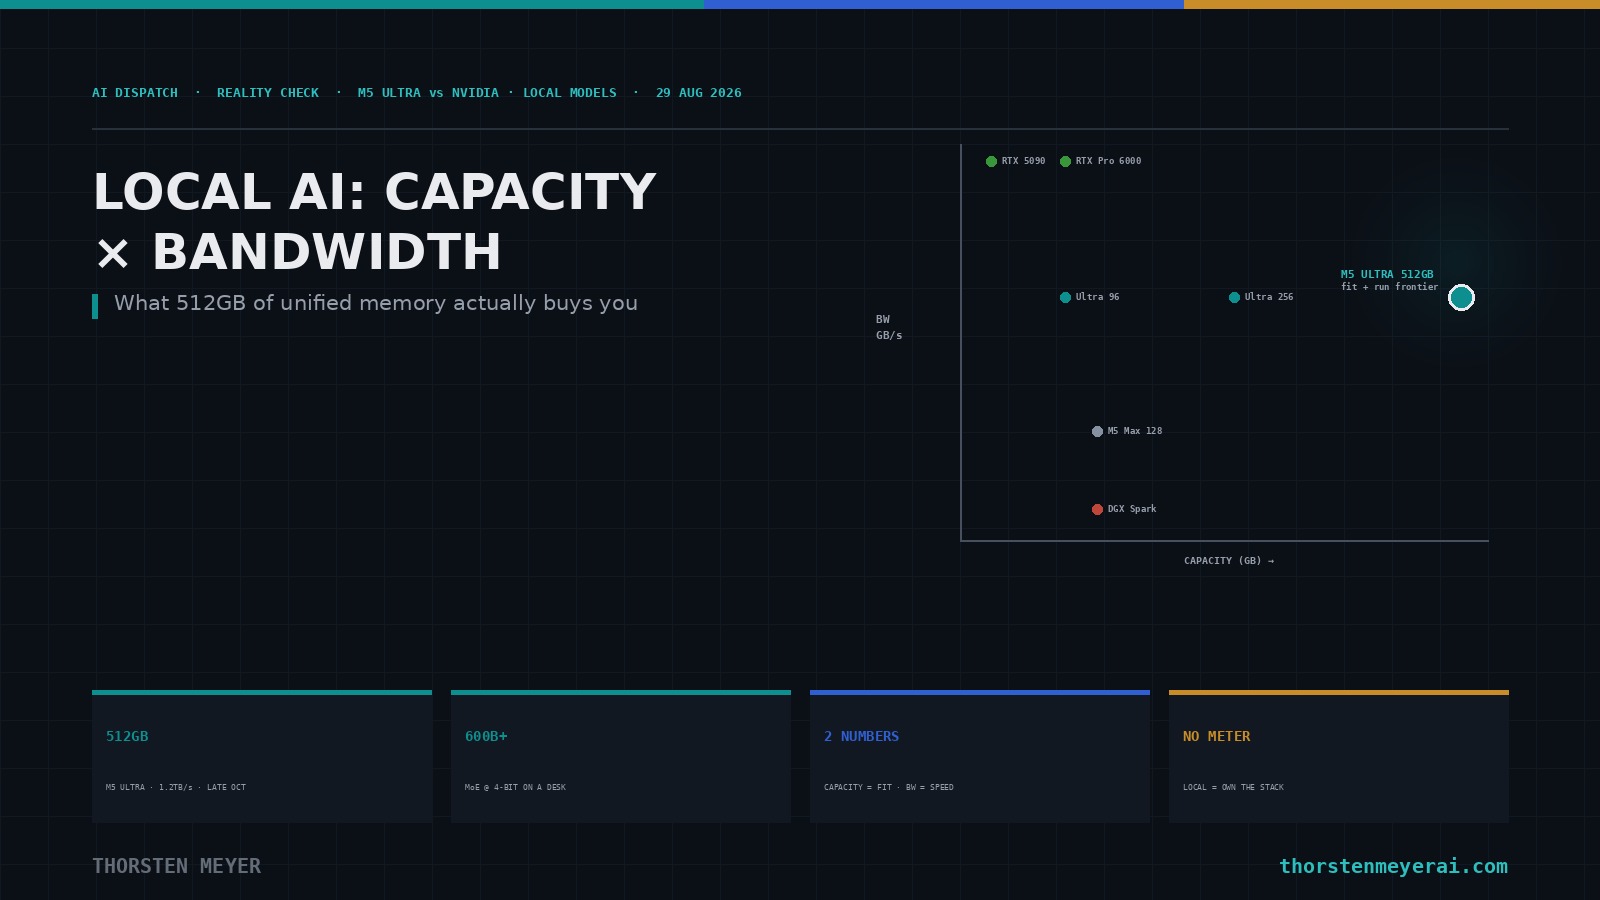Click the "RTX Pro 6000" chart label
The image size is (1600, 900).
[x=1108, y=161]
